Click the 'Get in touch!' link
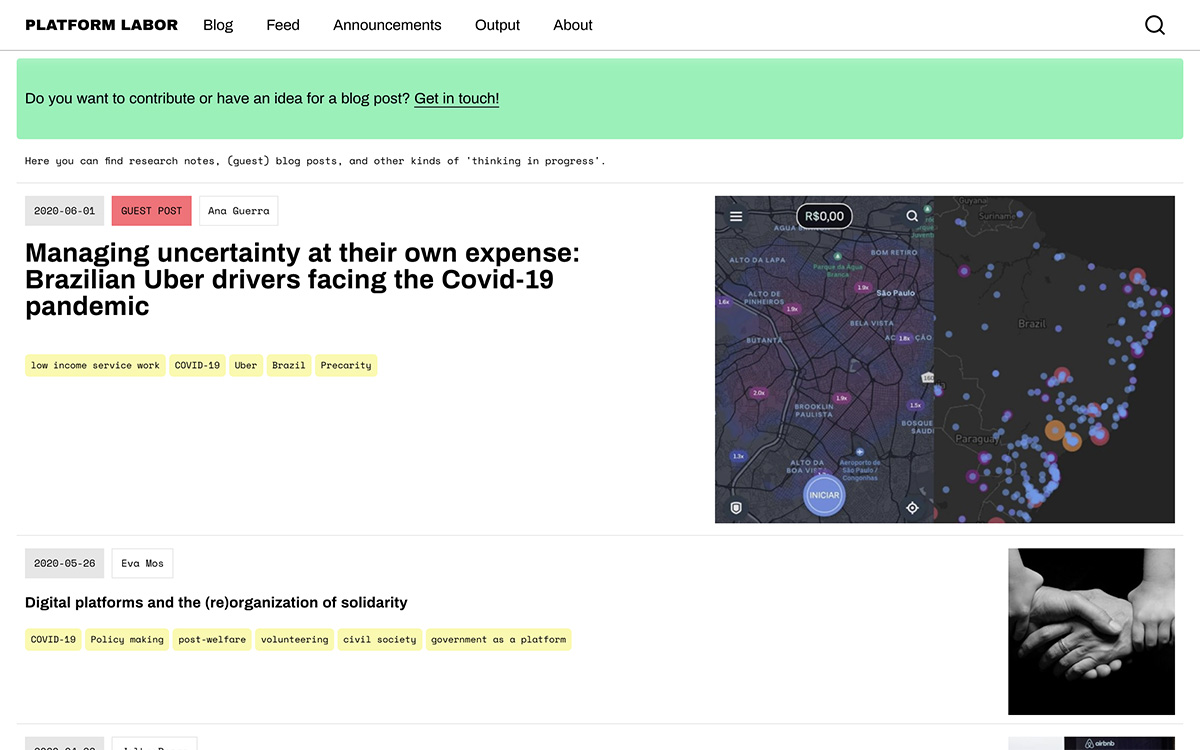This screenshot has width=1200, height=750. [456, 98]
